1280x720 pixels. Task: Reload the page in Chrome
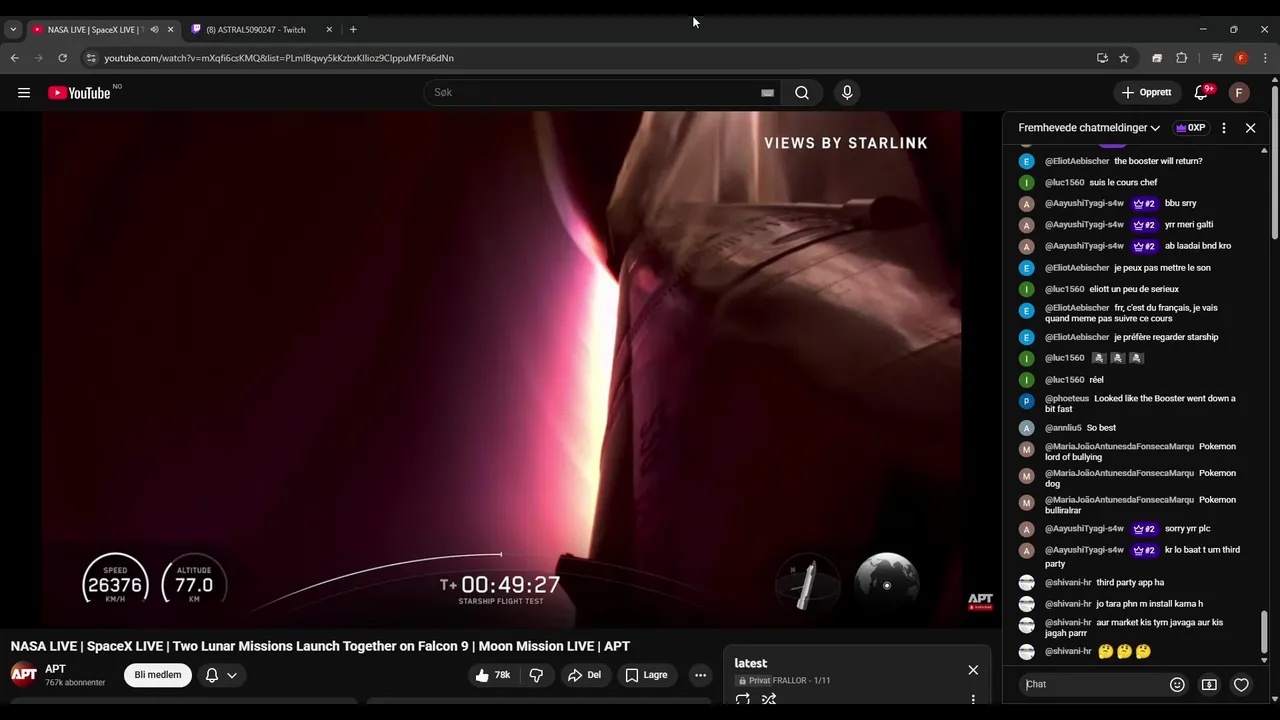point(62,58)
